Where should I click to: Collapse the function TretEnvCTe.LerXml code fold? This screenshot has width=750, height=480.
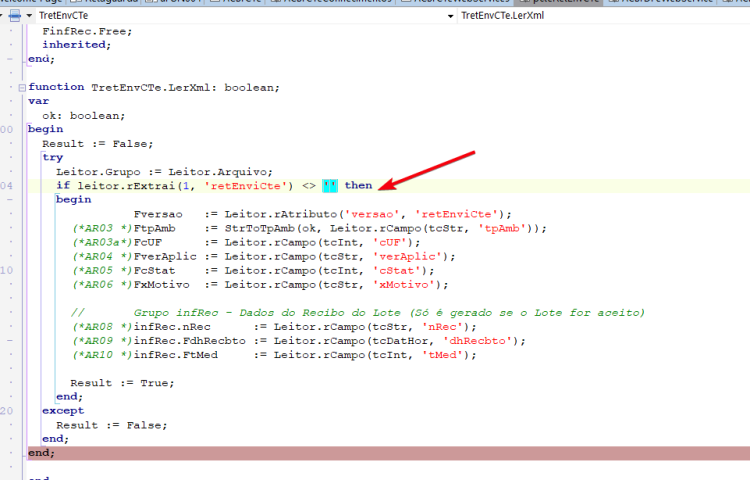tap(22, 87)
